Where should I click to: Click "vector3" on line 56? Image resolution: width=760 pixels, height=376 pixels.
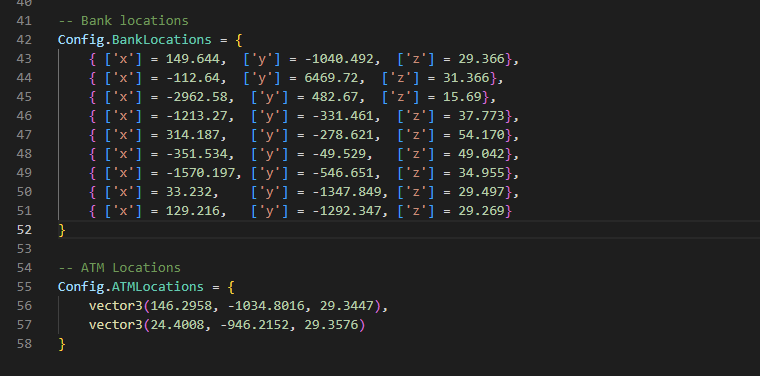click(116, 306)
